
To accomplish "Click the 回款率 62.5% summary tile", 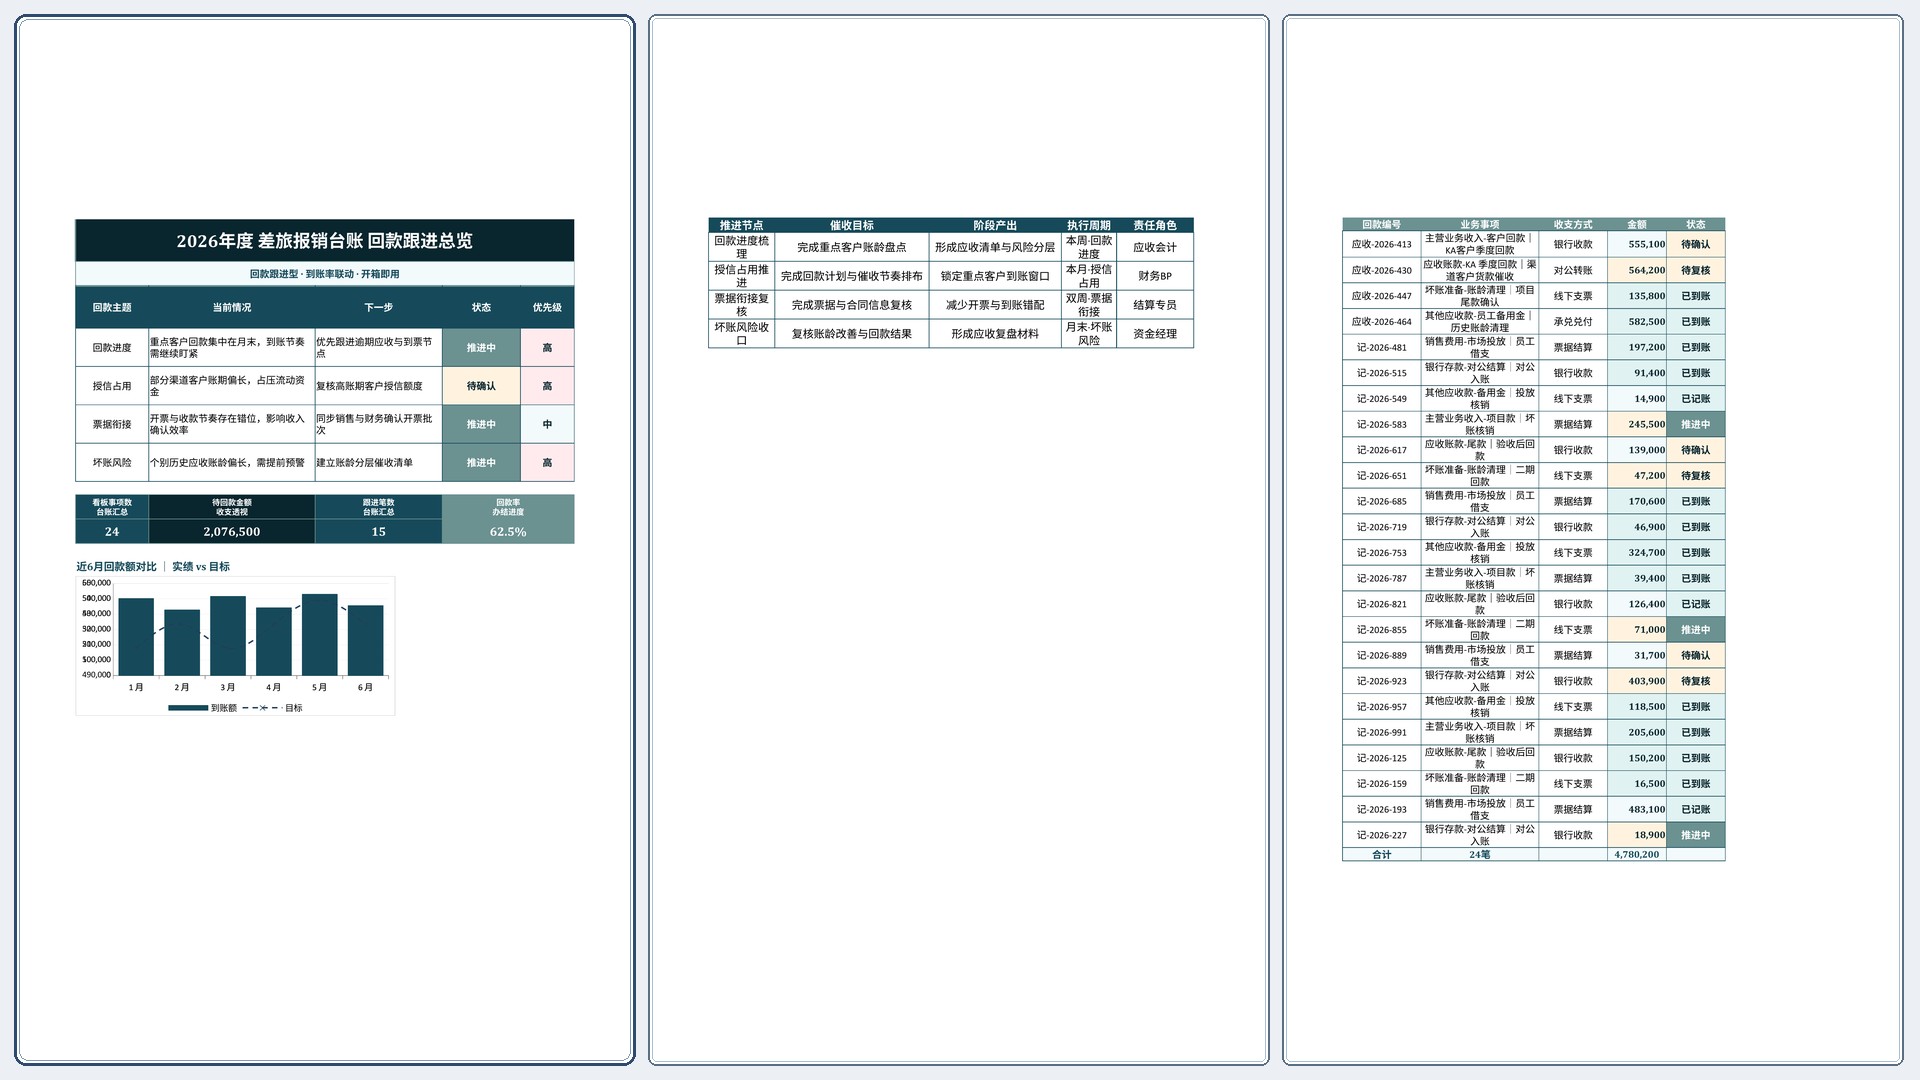I will pyautogui.click(x=508, y=519).
